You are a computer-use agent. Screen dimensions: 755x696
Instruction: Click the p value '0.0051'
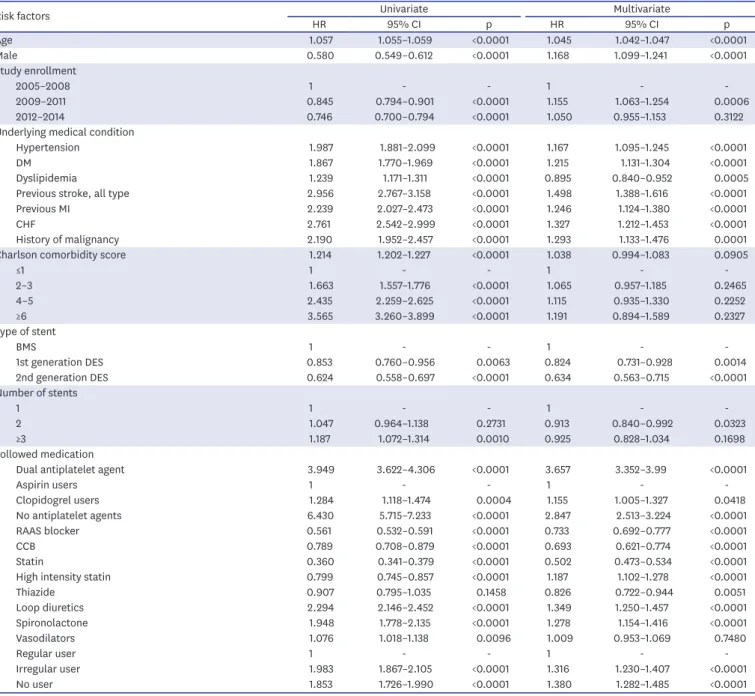[730, 592]
